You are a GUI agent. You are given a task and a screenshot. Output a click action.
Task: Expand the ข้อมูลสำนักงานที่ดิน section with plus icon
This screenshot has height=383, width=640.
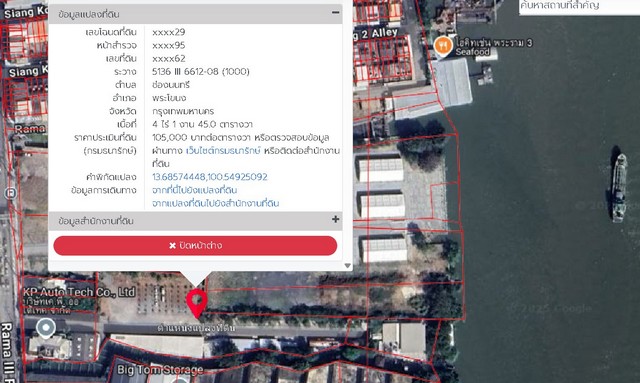(x=336, y=219)
